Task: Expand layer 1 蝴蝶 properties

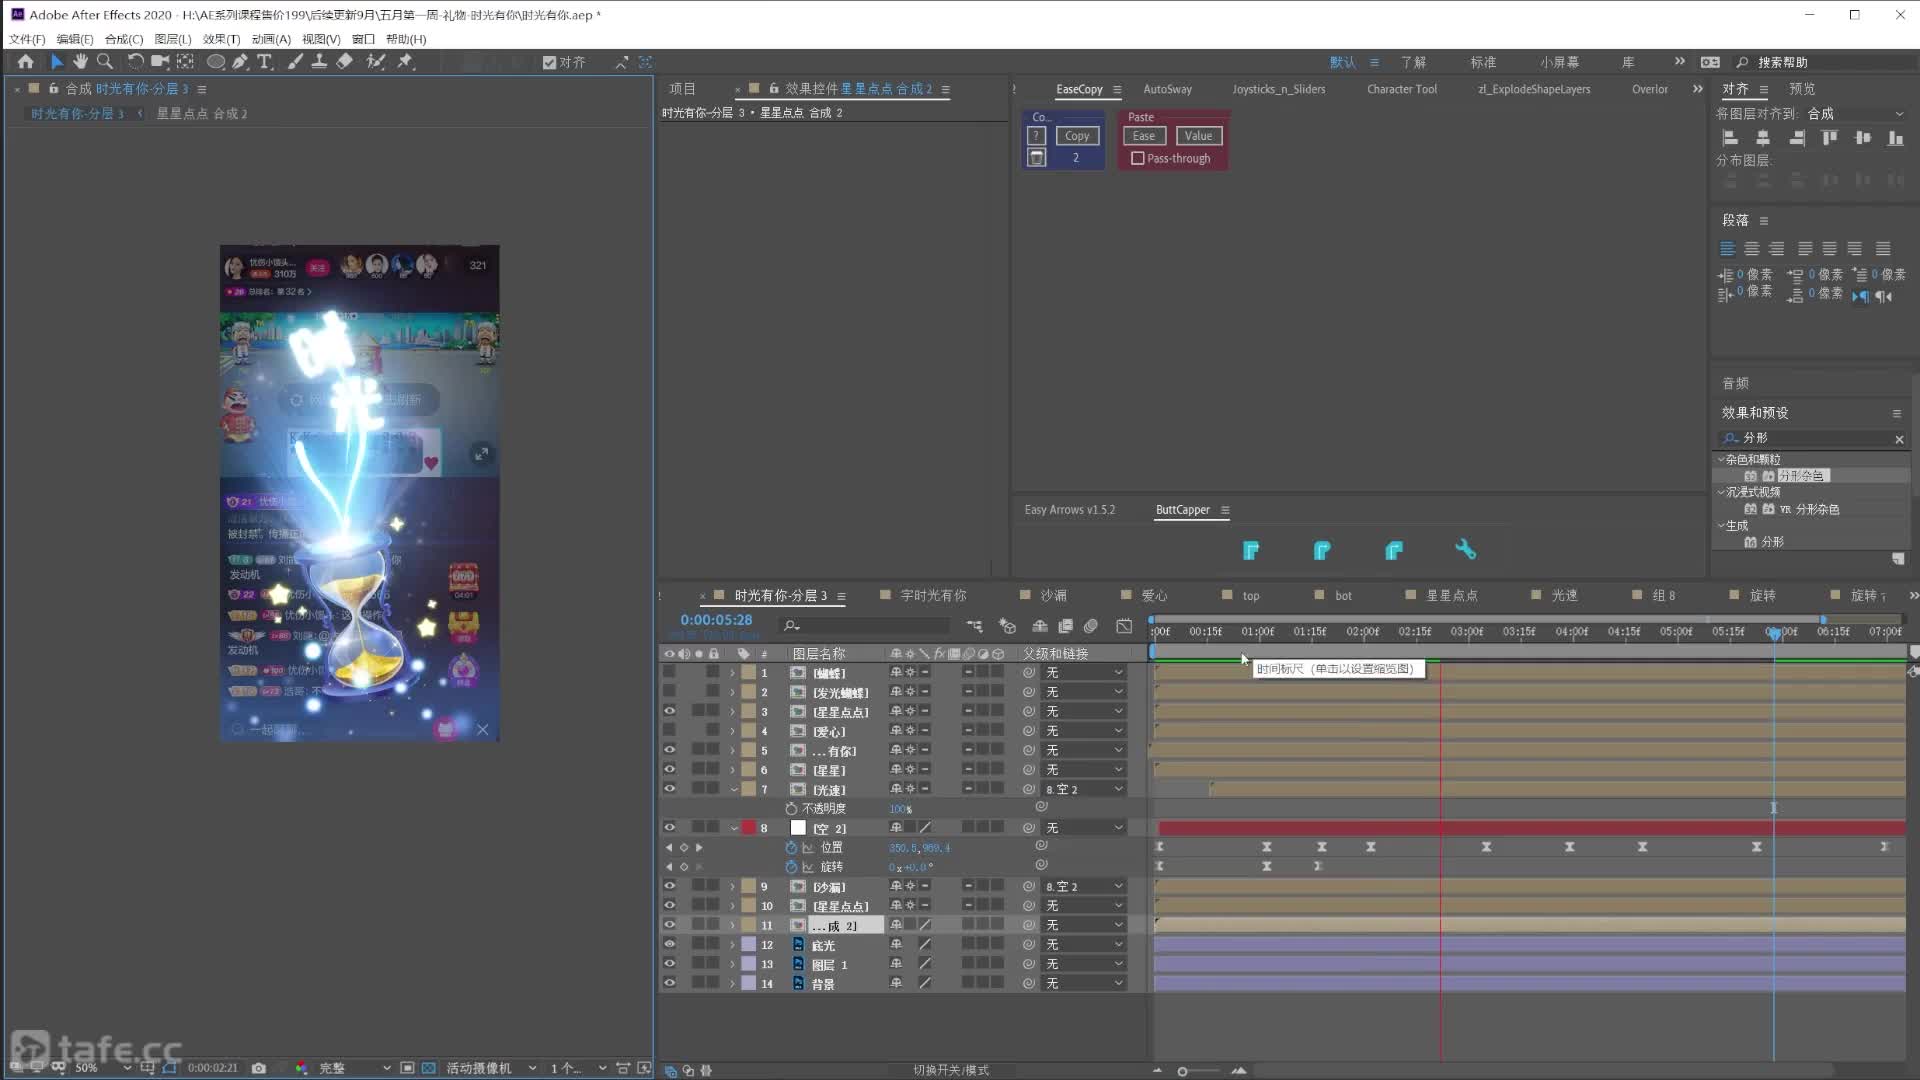Action: point(733,673)
